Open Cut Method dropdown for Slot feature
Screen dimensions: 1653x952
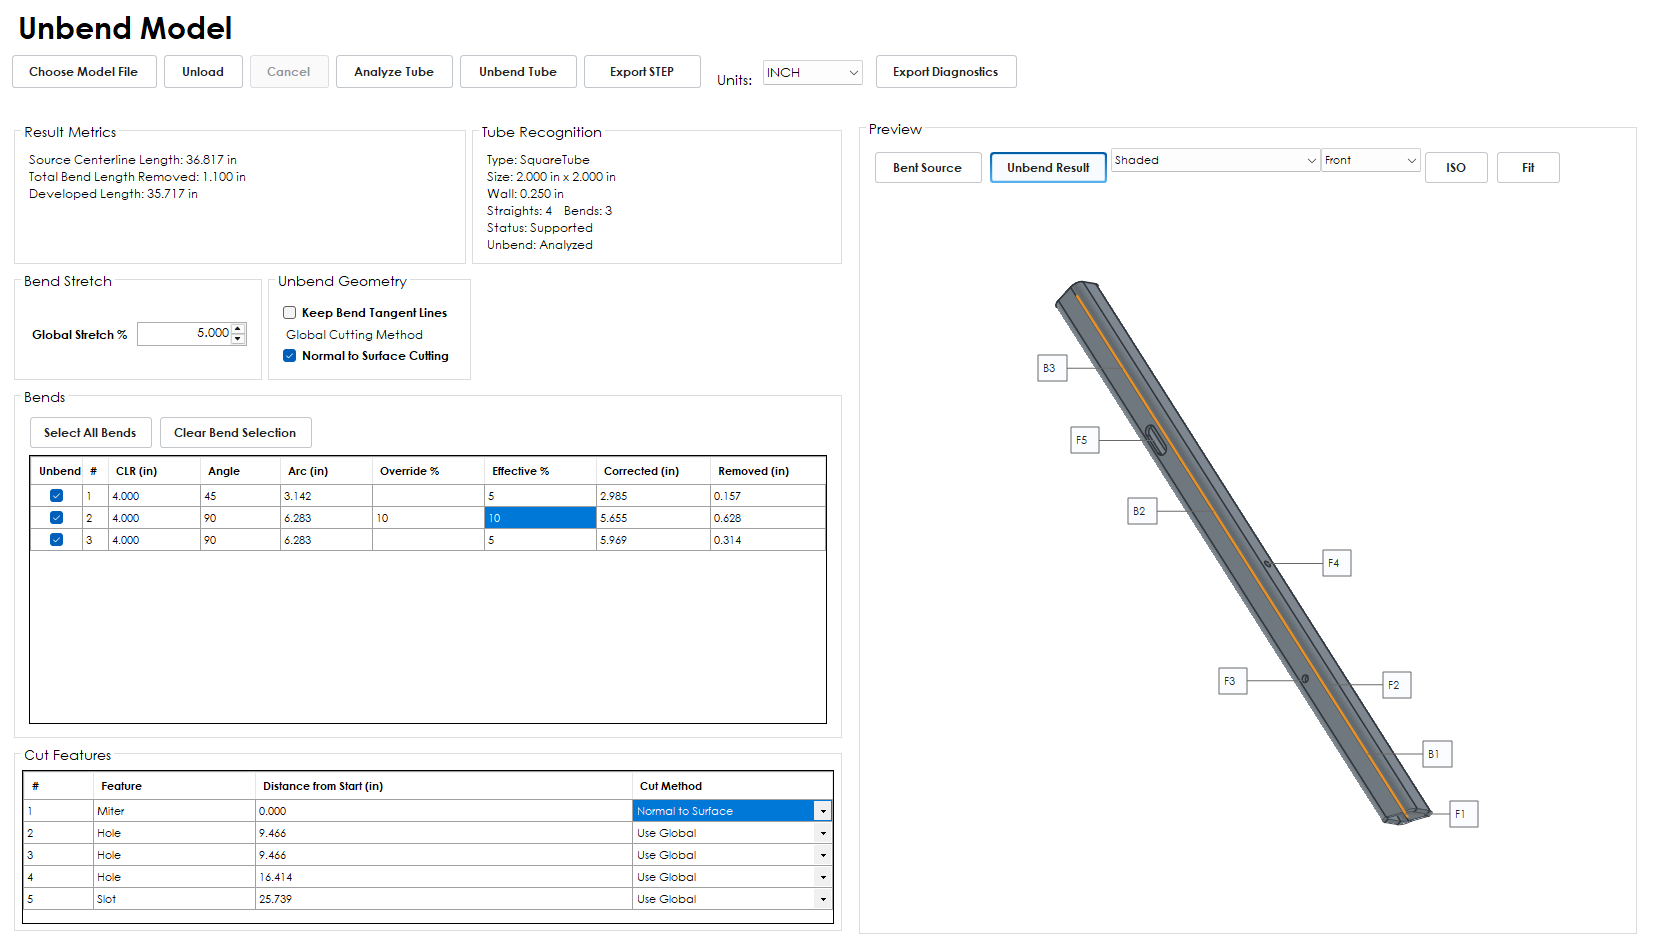pyautogui.click(x=823, y=899)
